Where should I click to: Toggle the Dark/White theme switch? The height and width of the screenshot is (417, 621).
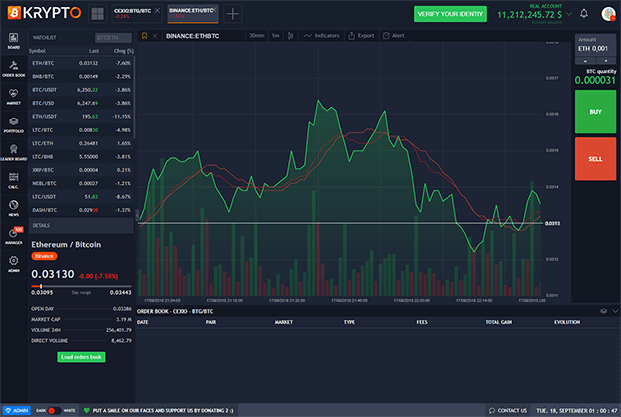tap(55, 411)
